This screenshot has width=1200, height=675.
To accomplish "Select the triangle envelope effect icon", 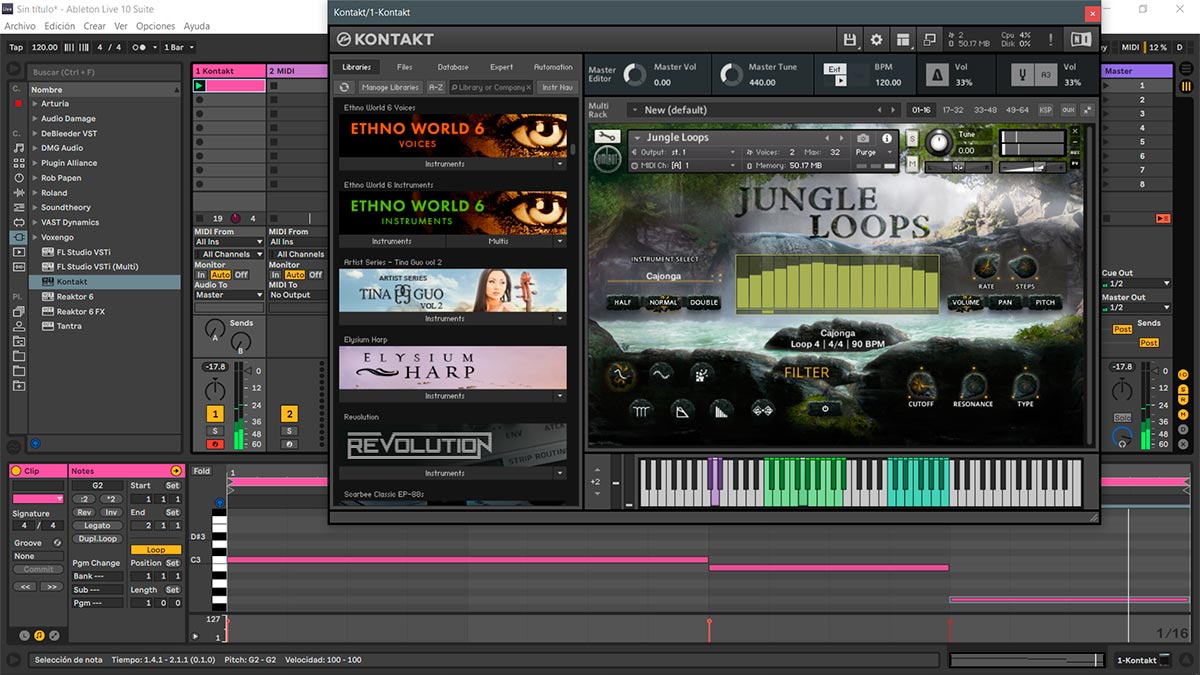I will pos(683,409).
